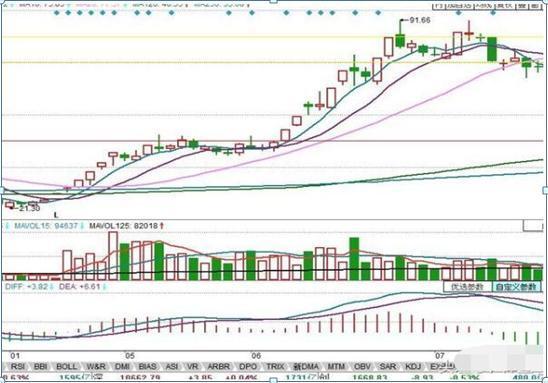Switch to the DMI indicator tab
Viewport: 548px width, 383px height.
122,366
